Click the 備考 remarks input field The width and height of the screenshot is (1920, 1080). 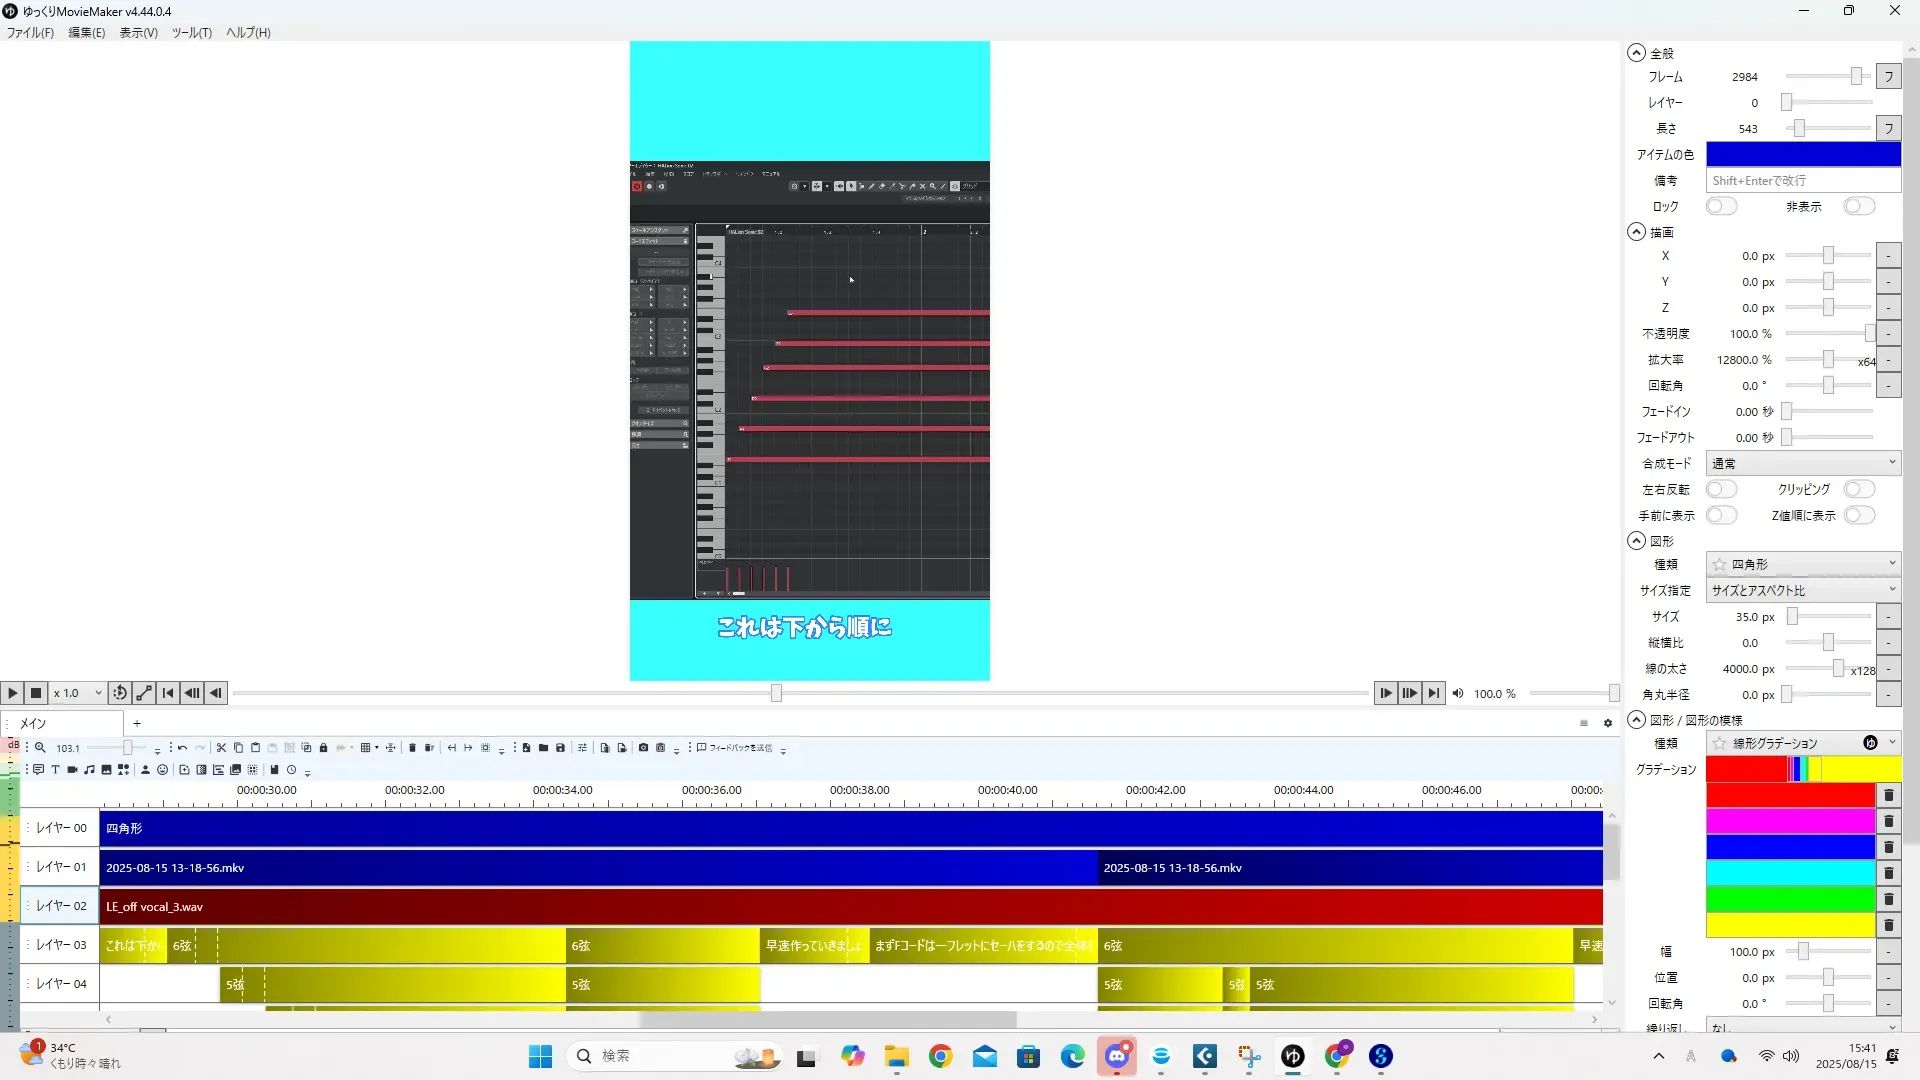click(1802, 180)
